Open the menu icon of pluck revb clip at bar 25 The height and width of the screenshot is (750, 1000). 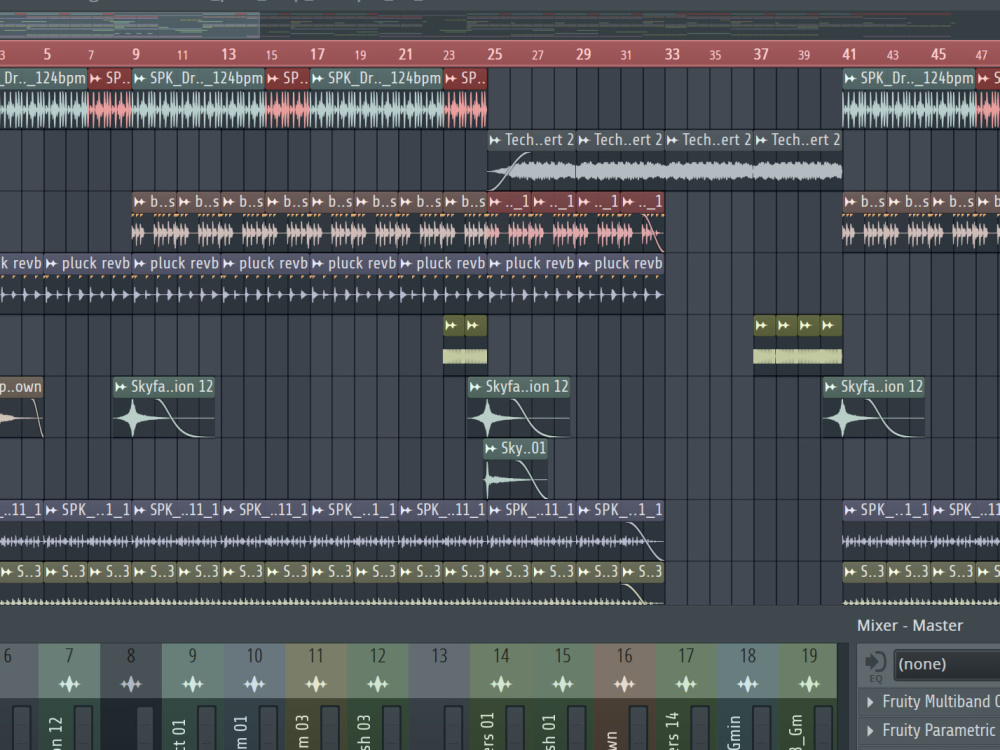(x=495, y=264)
